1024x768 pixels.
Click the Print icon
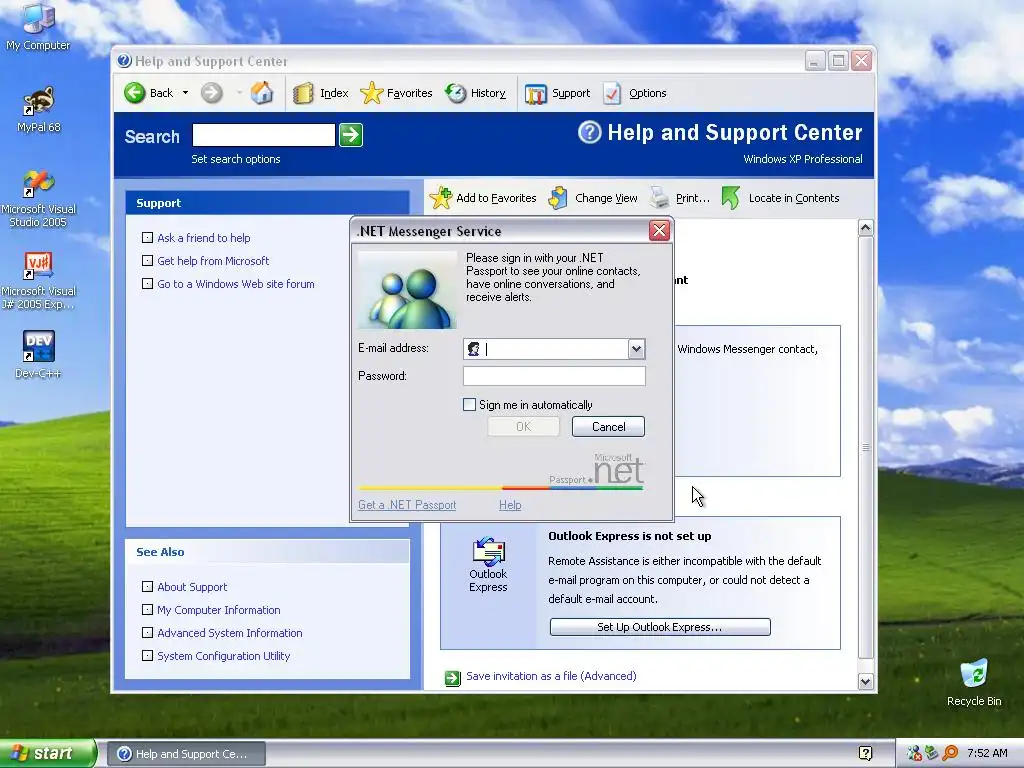click(660, 197)
